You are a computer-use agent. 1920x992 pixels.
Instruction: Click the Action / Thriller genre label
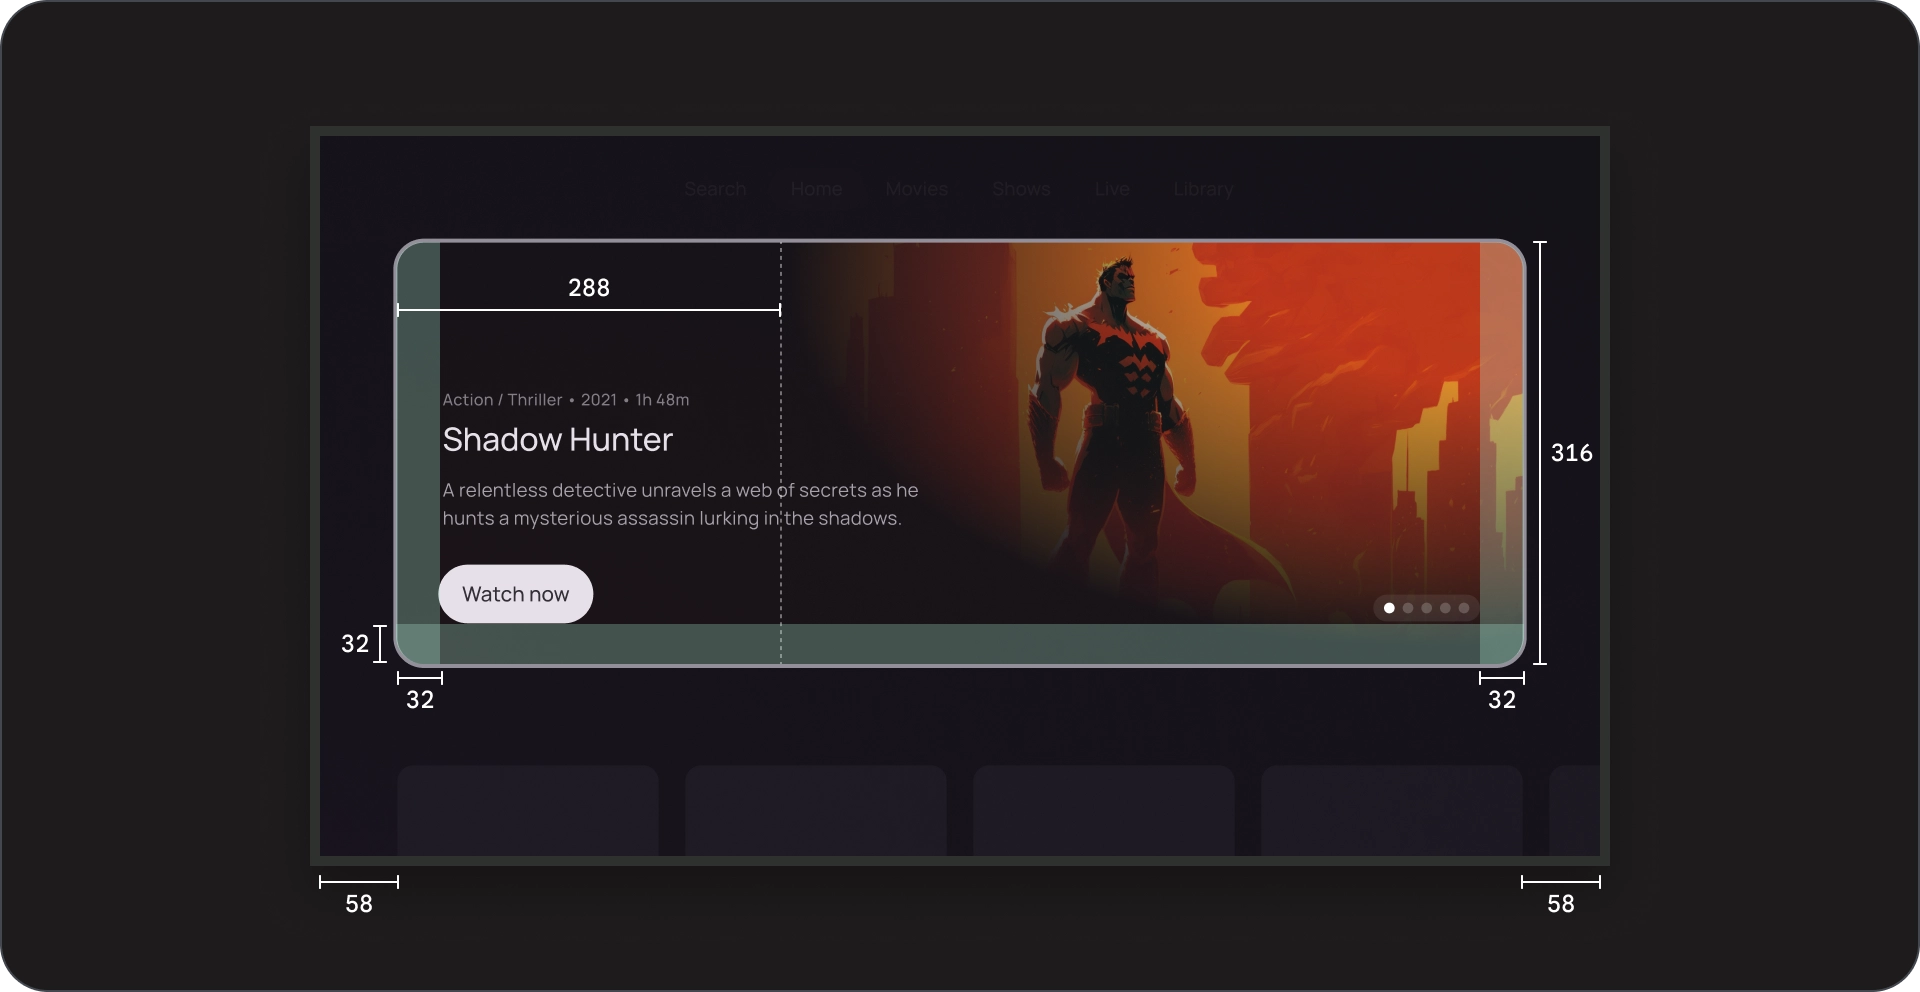(502, 399)
